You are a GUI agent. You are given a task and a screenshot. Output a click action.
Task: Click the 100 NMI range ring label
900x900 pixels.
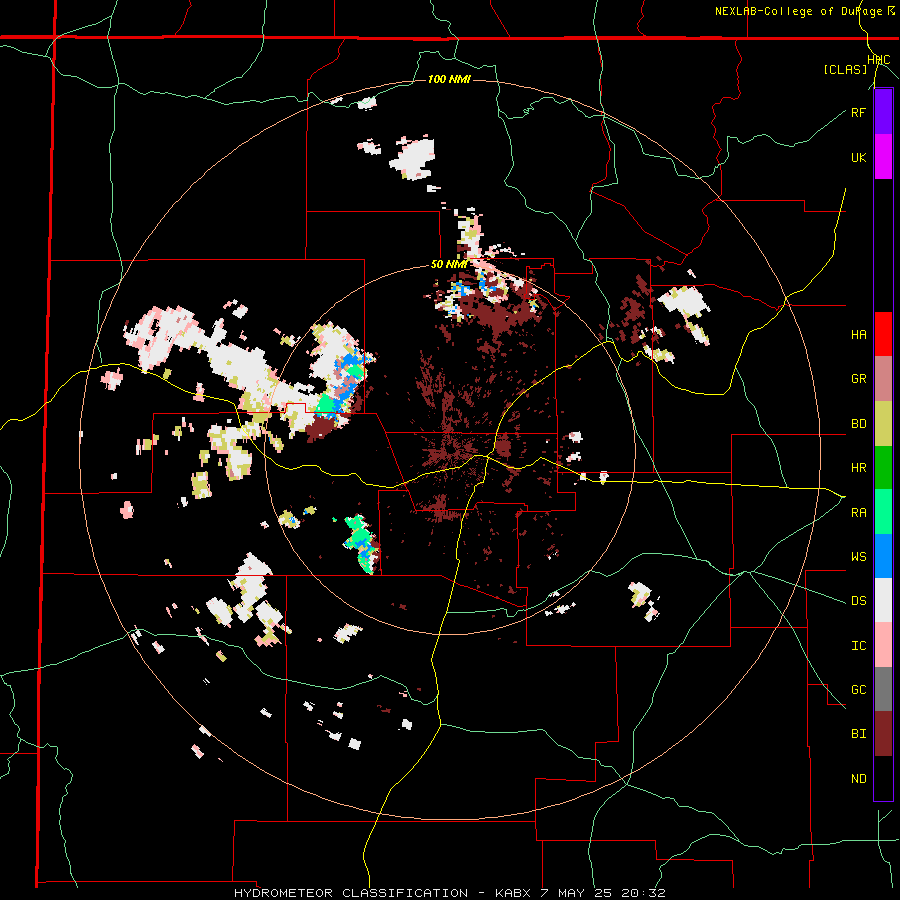449,79
